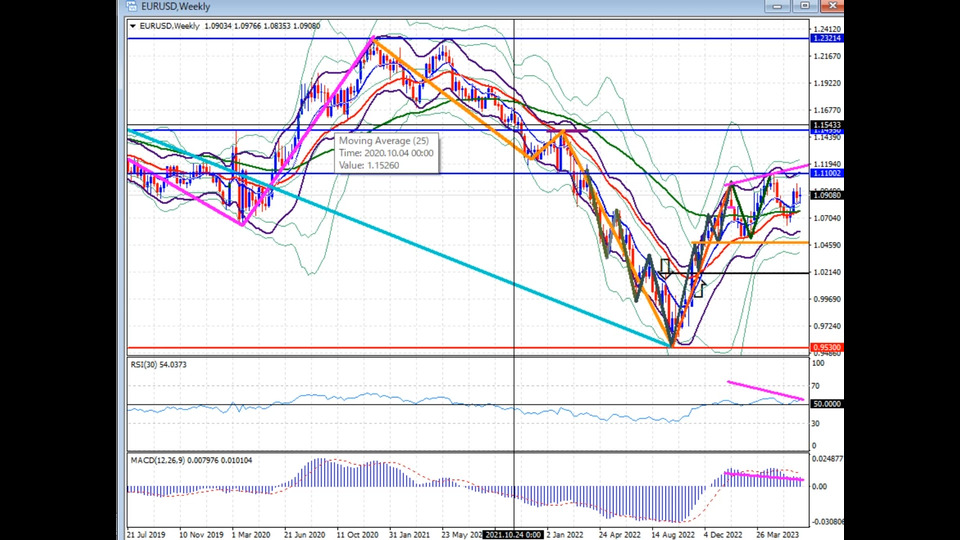Click date axis label '14 Aug 2022'
The image size is (960, 540).
673,534
